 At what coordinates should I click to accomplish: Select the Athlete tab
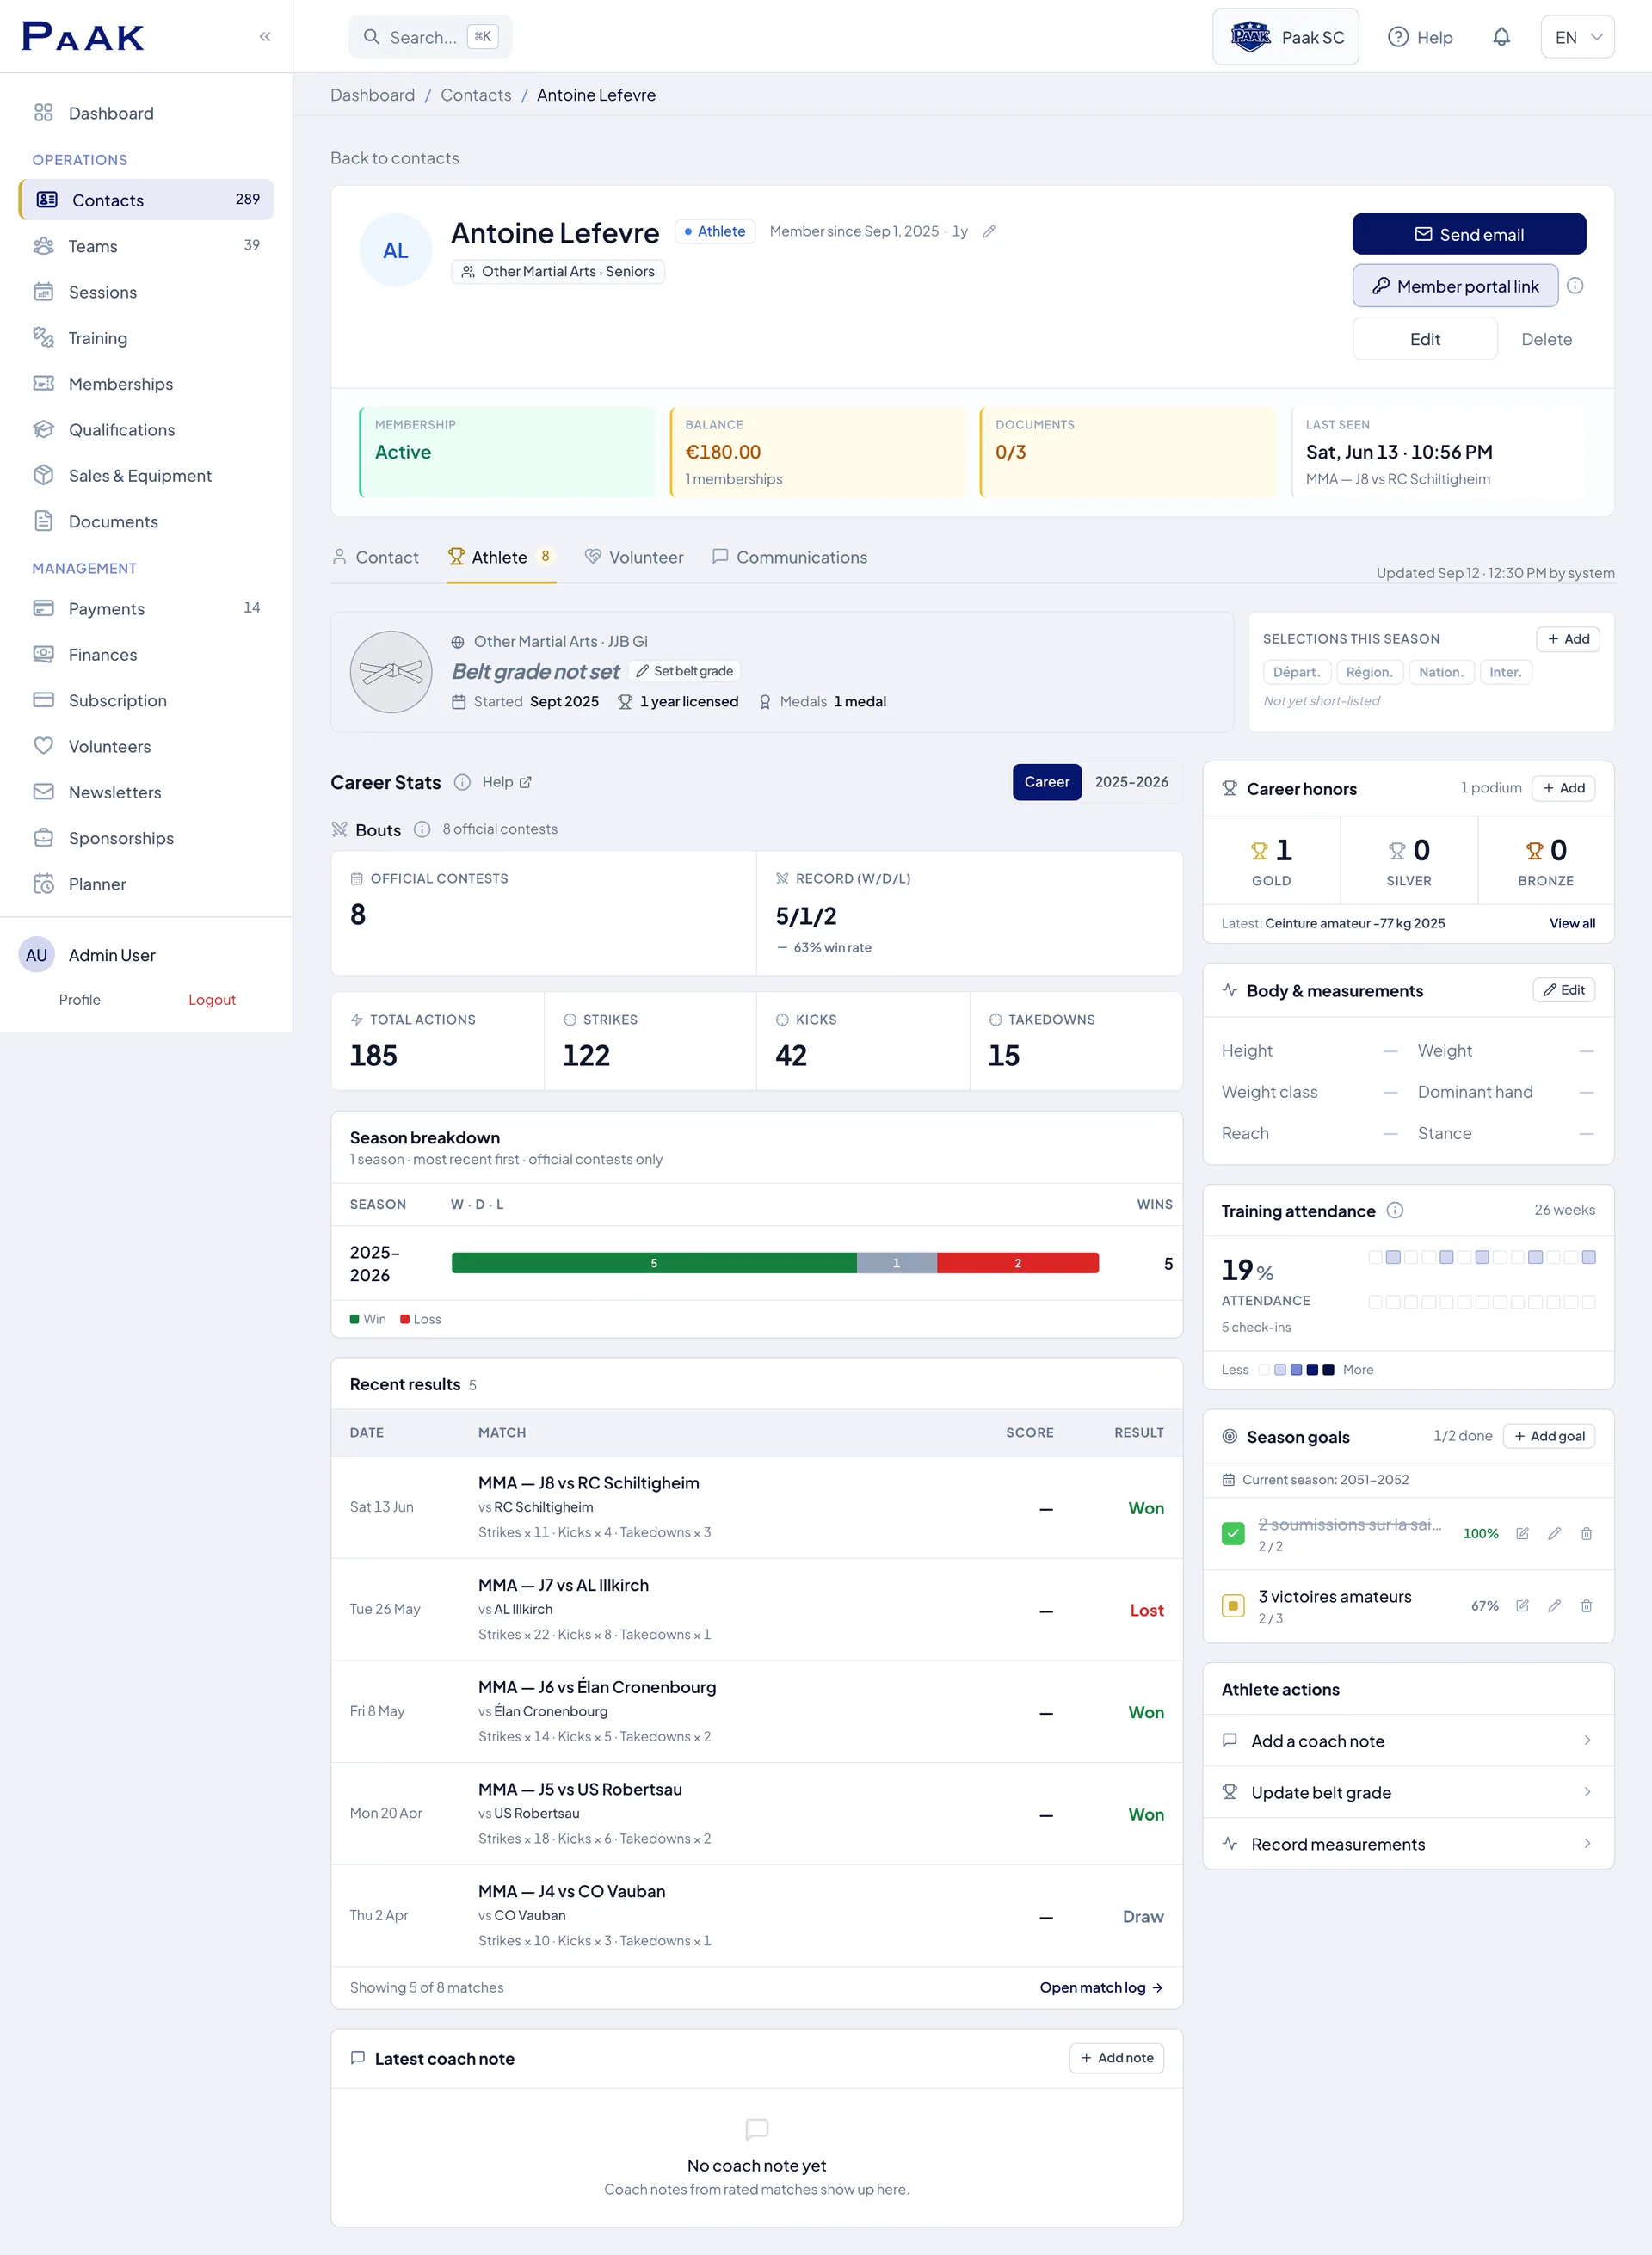(501, 557)
